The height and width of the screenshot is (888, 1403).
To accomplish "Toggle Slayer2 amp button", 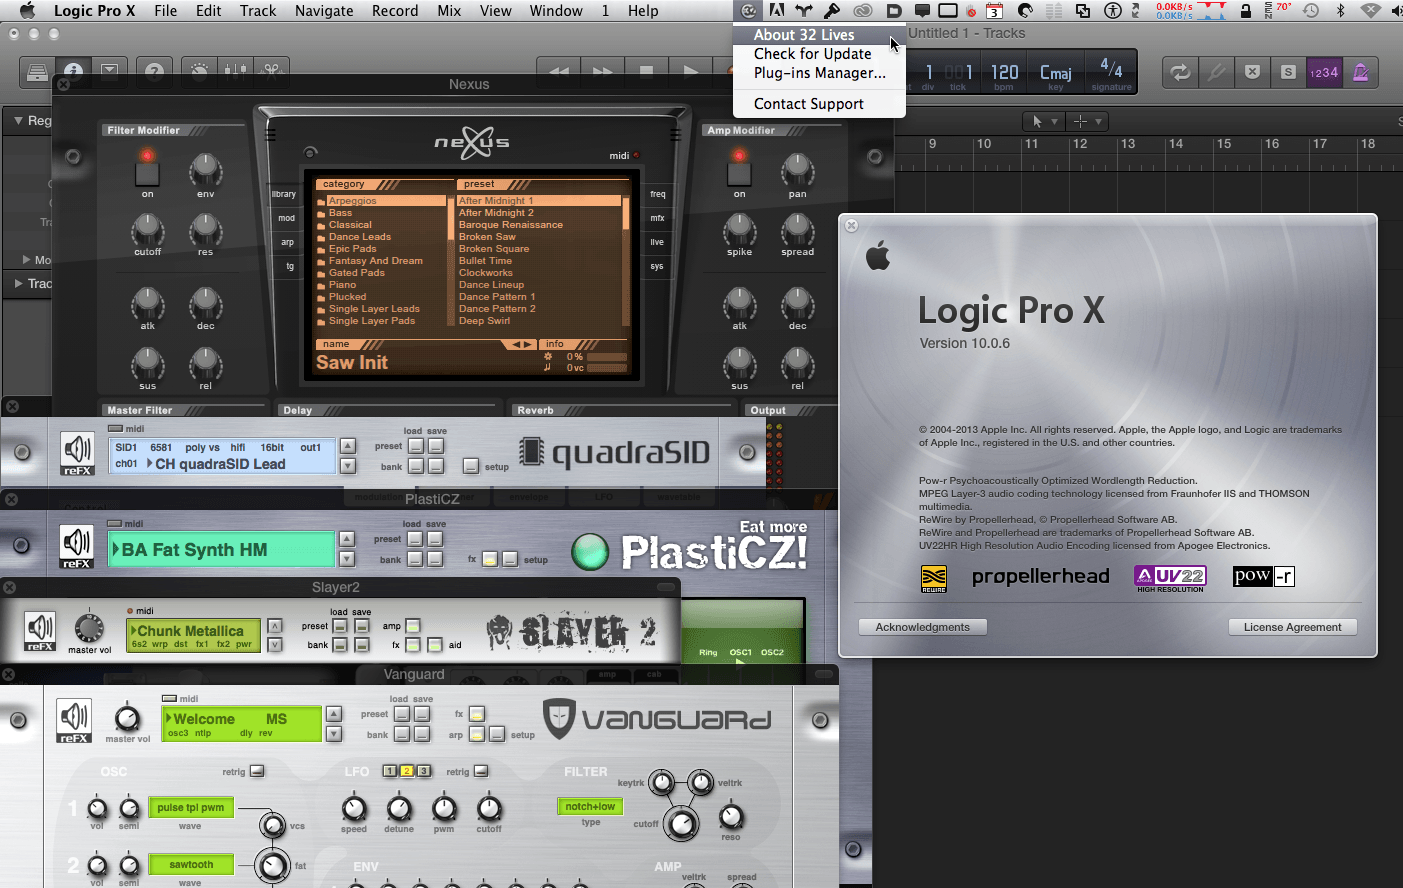I will [413, 626].
